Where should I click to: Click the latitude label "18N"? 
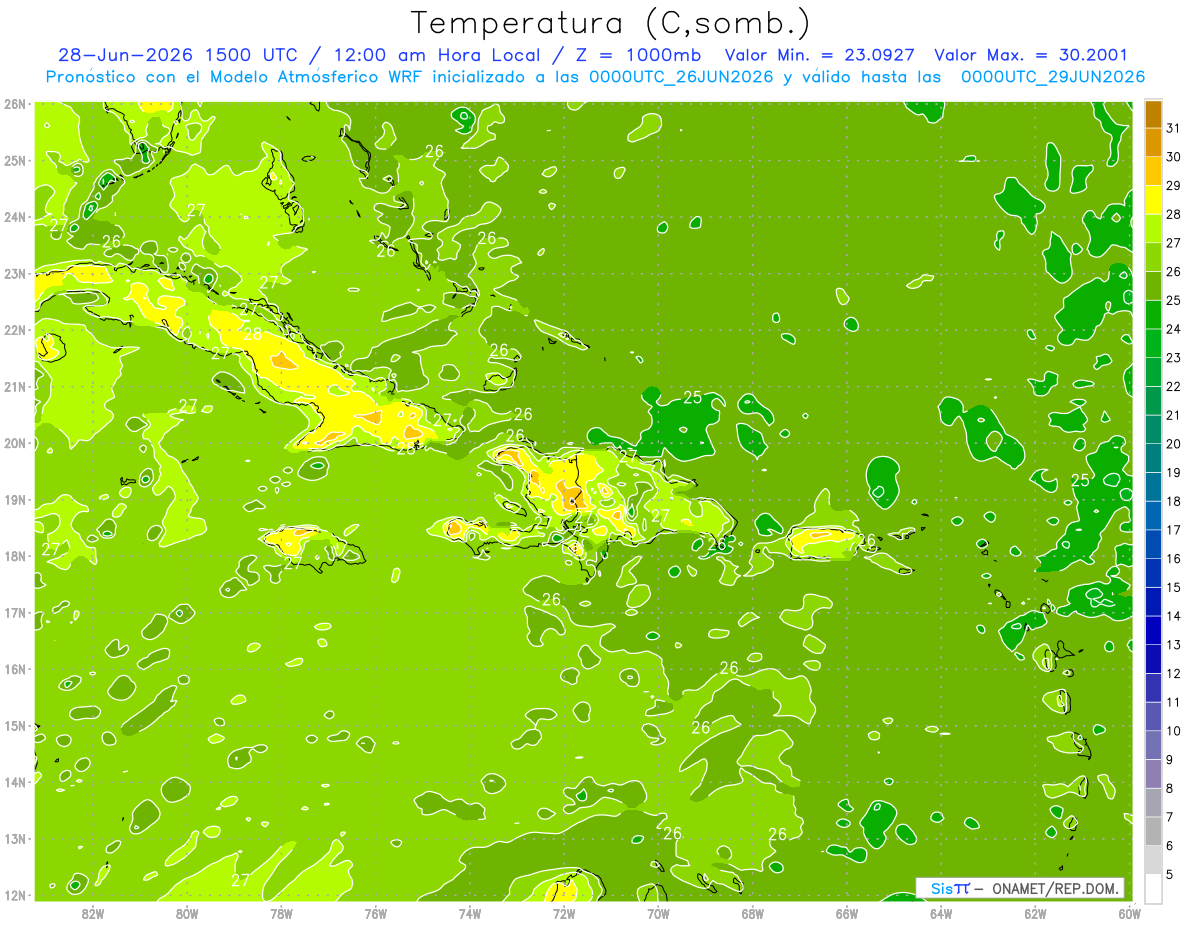pyautogui.click(x=15, y=556)
